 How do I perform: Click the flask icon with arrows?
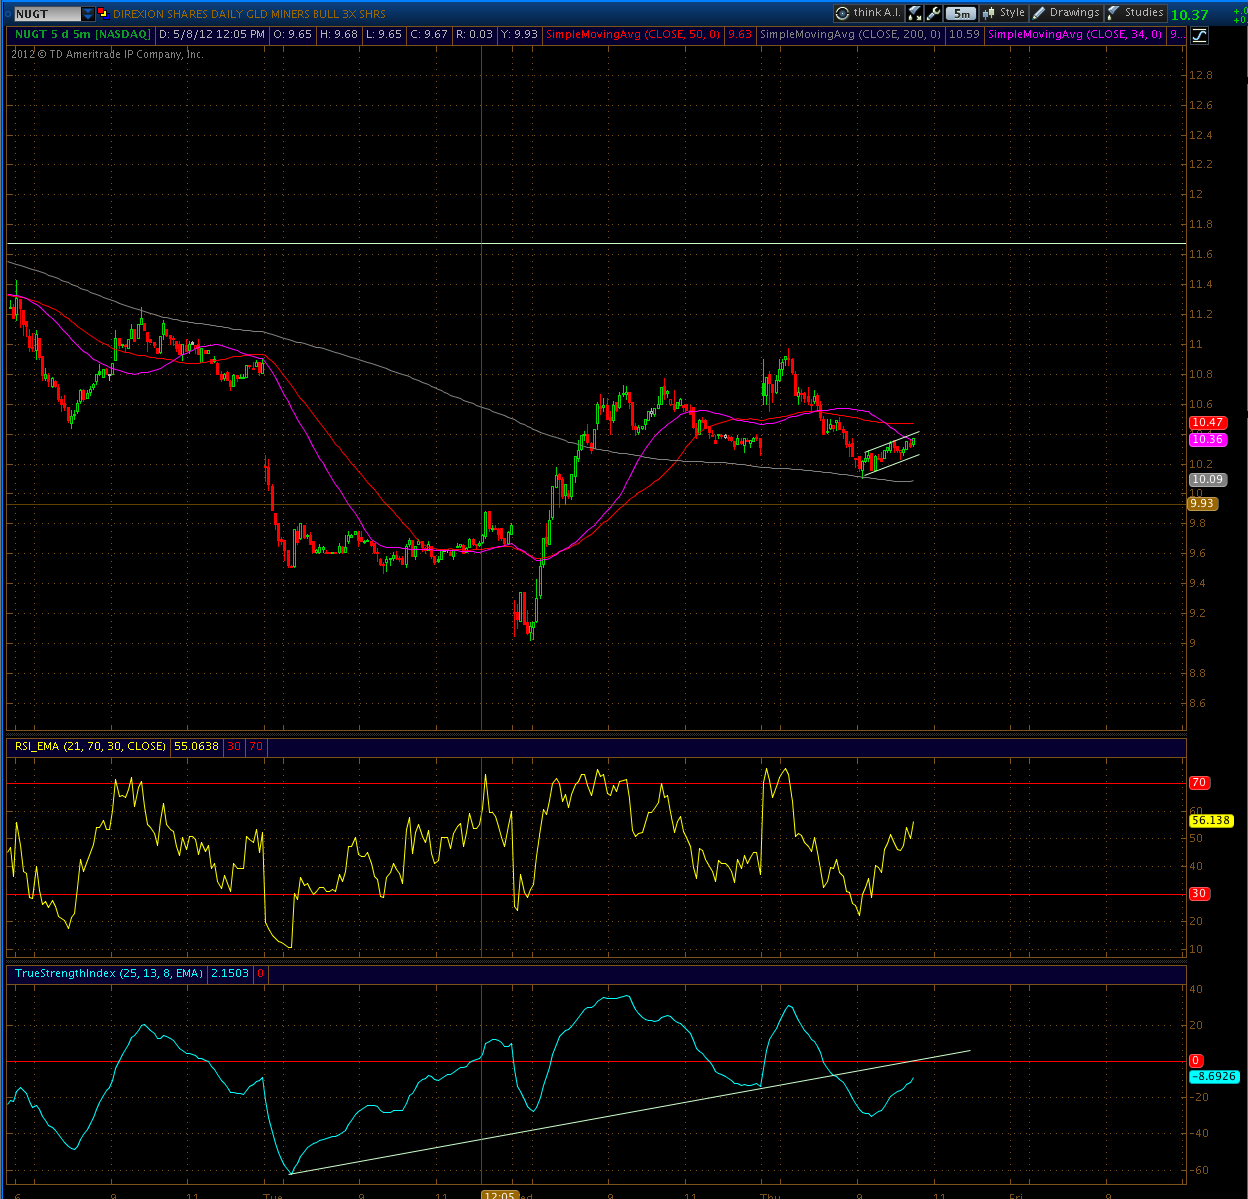click(x=915, y=13)
